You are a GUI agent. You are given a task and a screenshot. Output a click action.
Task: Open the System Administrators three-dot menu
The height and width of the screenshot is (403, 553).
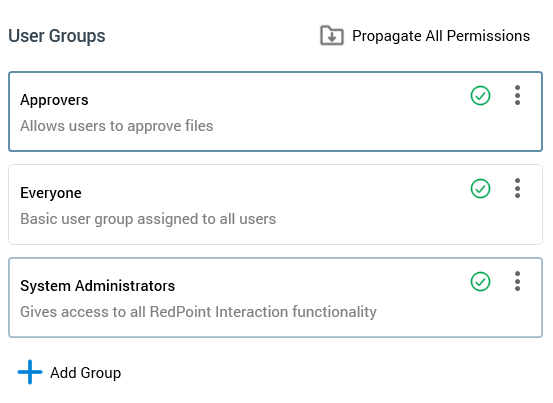517,281
